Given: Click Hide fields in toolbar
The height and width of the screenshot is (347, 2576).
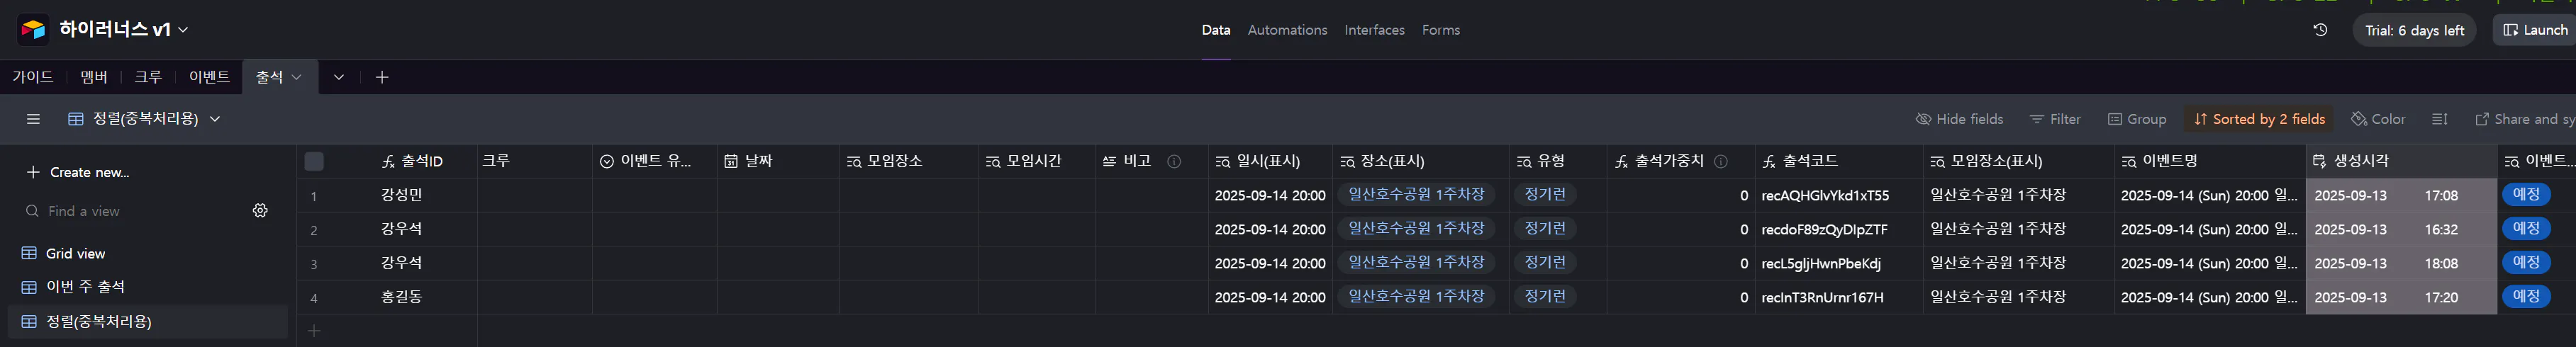Looking at the screenshot, I should (x=1959, y=119).
